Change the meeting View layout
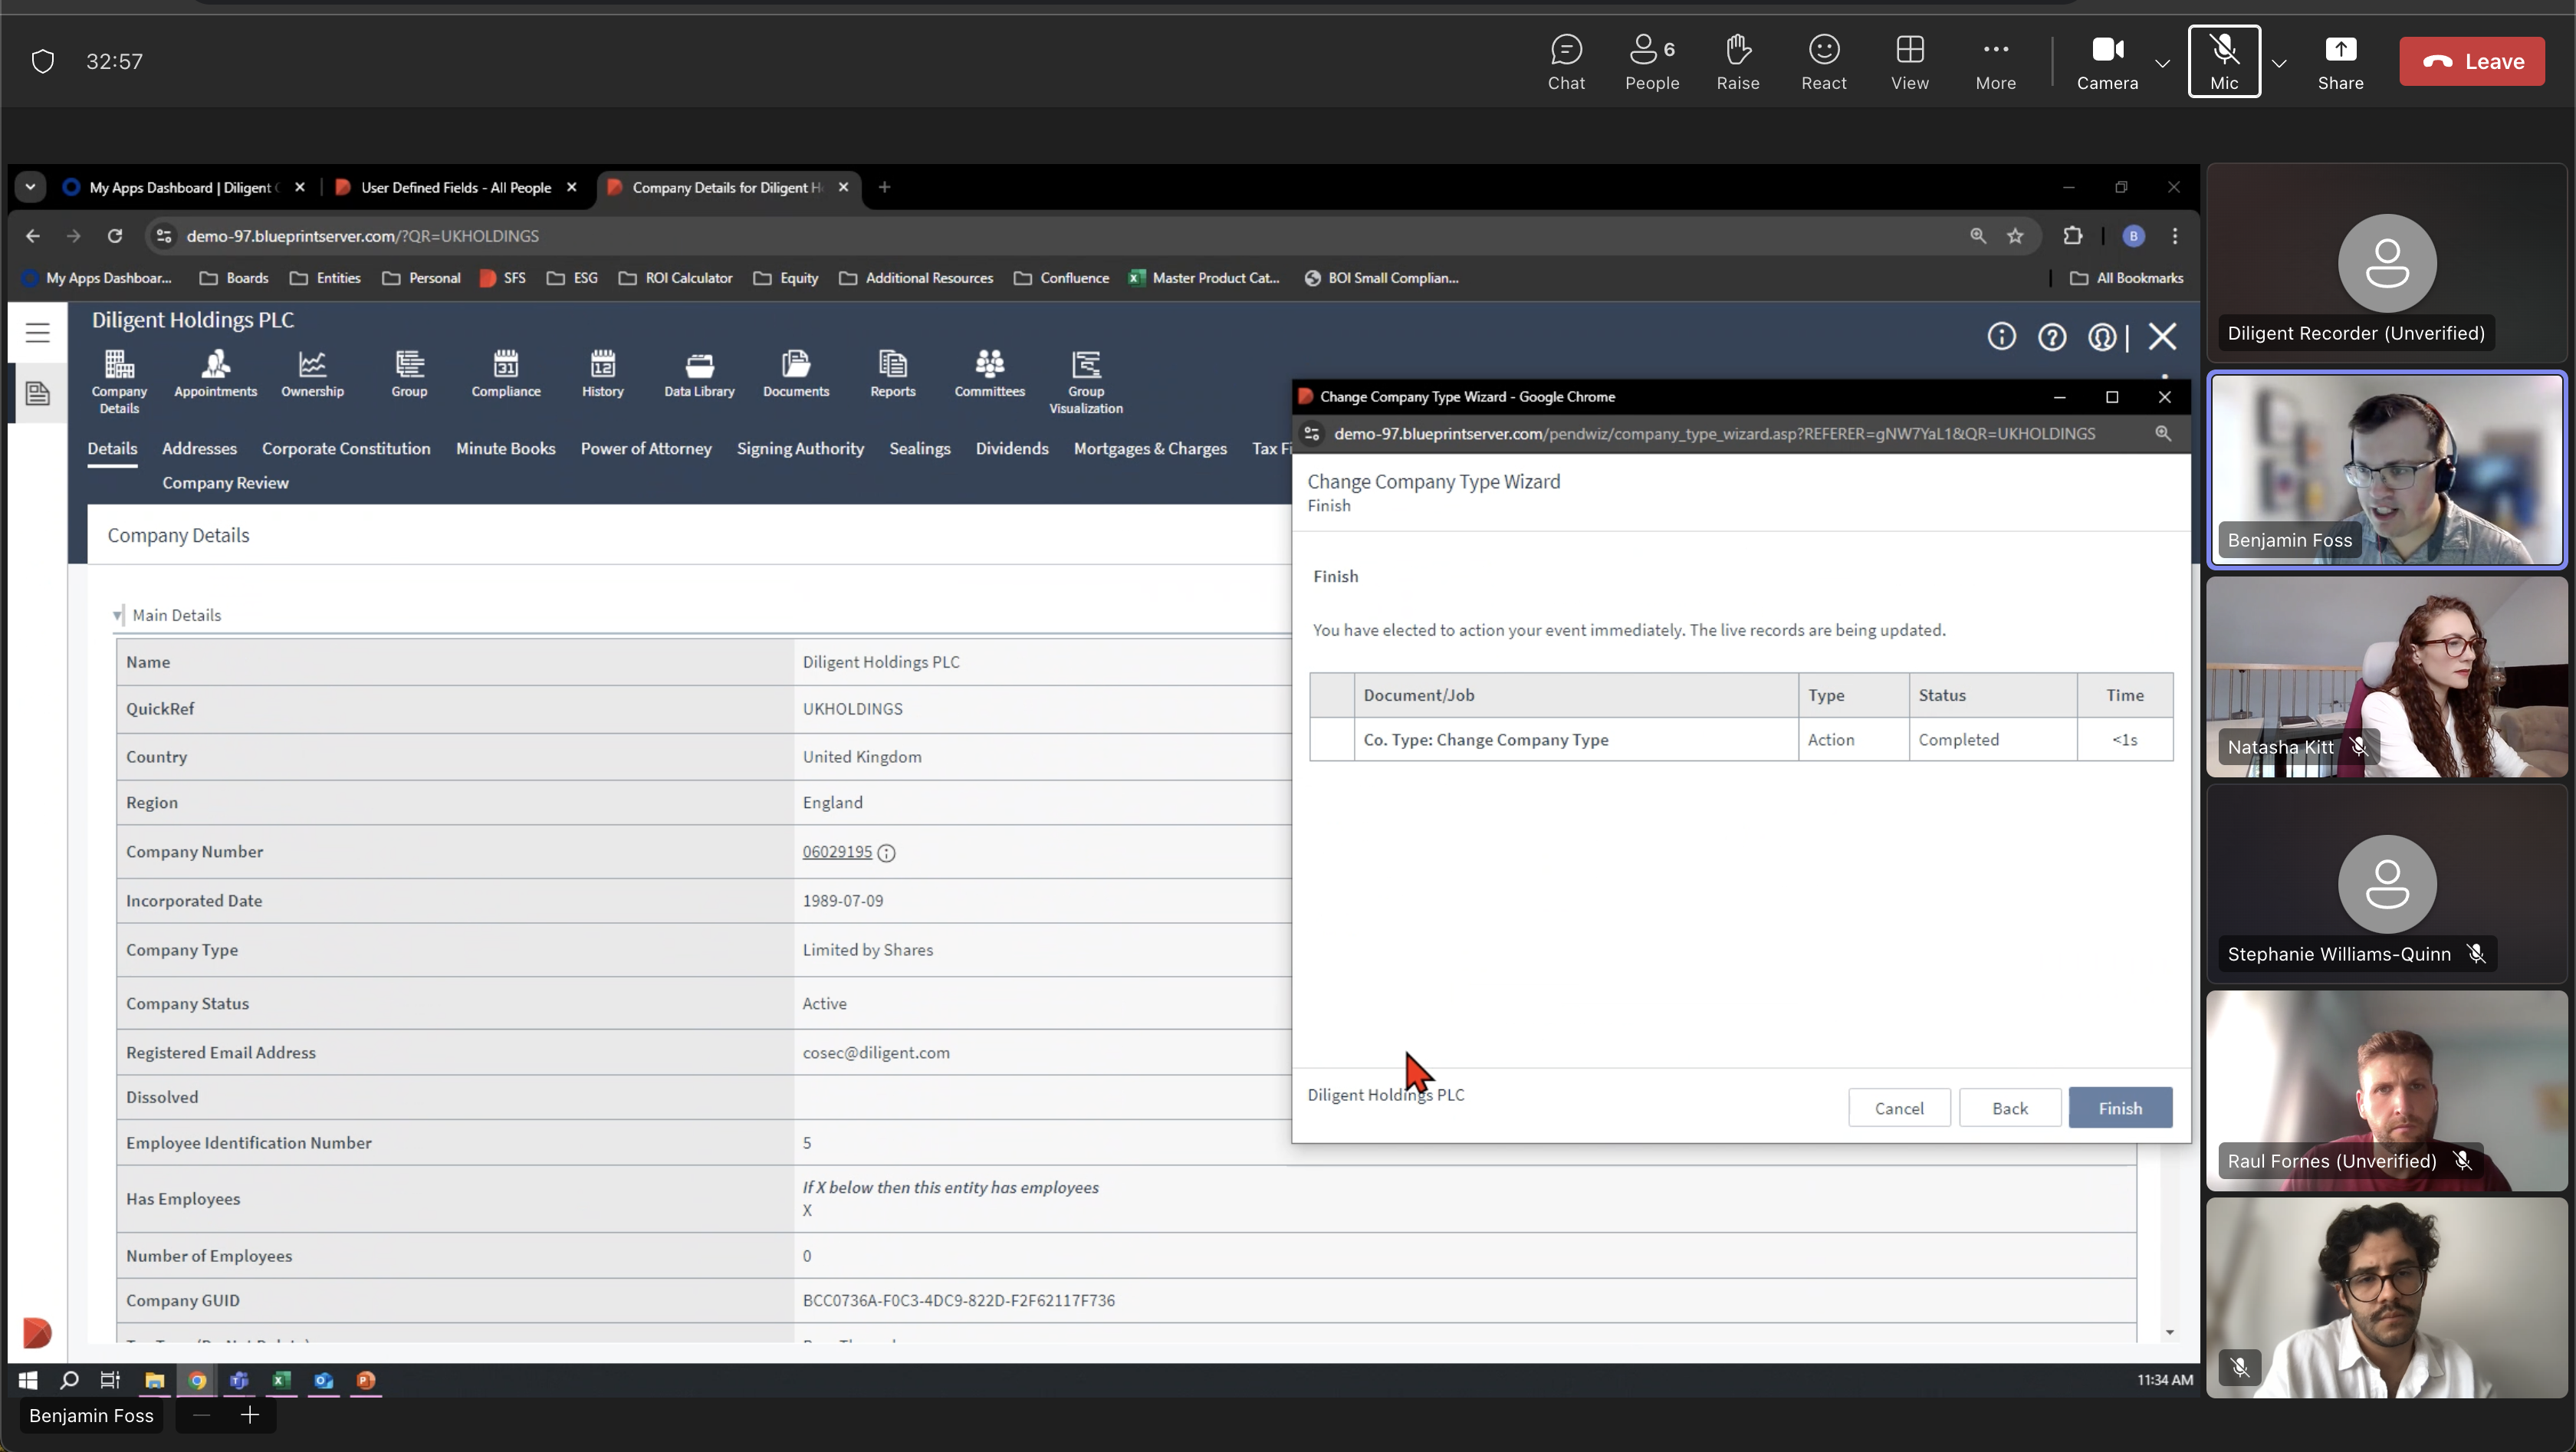 1910,62
